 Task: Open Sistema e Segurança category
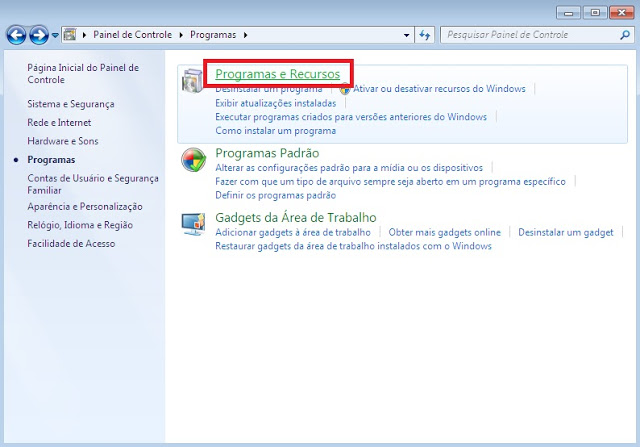[x=71, y=104]
